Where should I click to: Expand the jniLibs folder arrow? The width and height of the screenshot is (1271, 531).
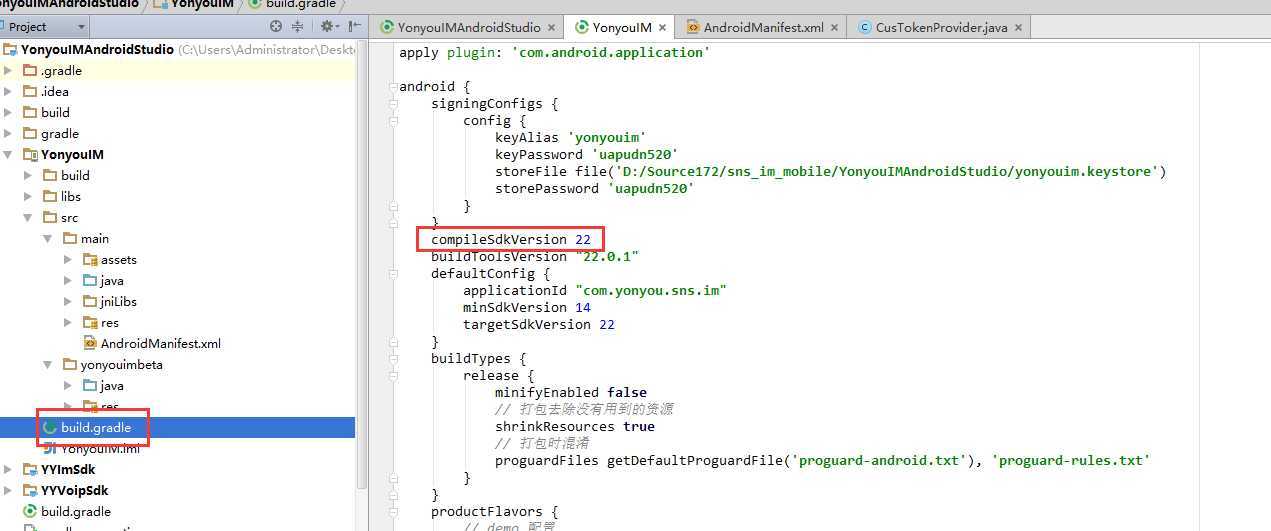click(x=68, y=302)
